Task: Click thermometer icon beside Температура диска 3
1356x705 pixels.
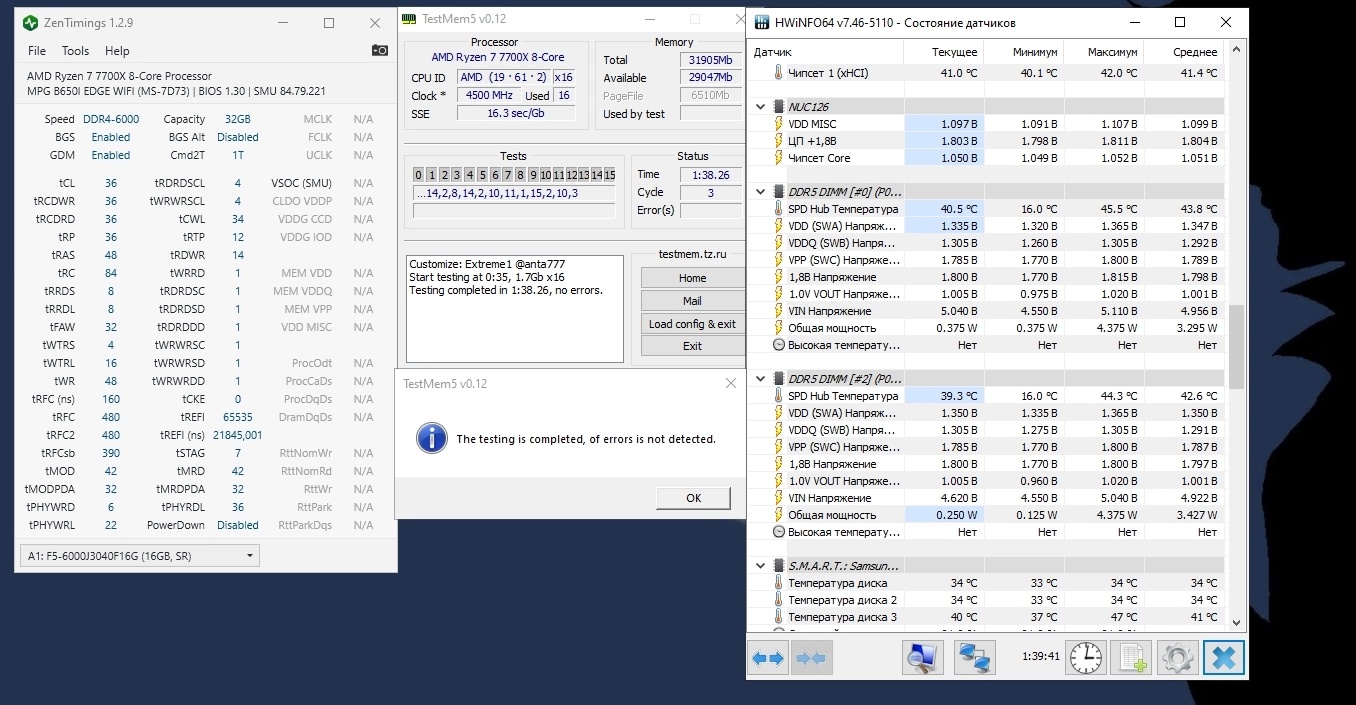Action: point(779,617)
